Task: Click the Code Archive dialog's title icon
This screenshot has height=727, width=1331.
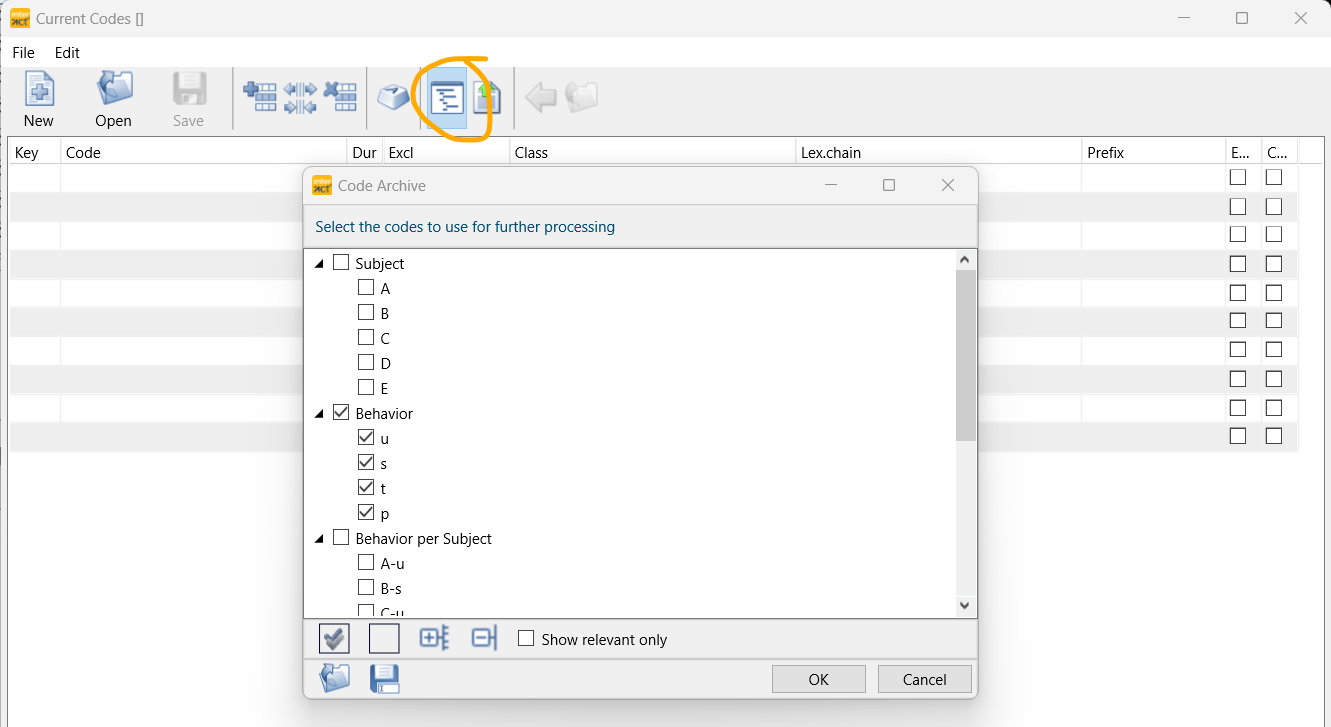Action: (322, 185)
